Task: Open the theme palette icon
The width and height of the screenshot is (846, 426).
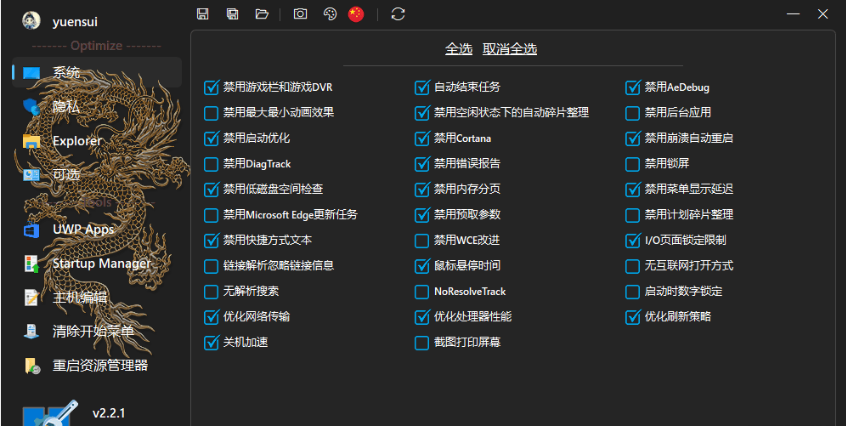Action: pyautogui.click(x=330, y=14)
